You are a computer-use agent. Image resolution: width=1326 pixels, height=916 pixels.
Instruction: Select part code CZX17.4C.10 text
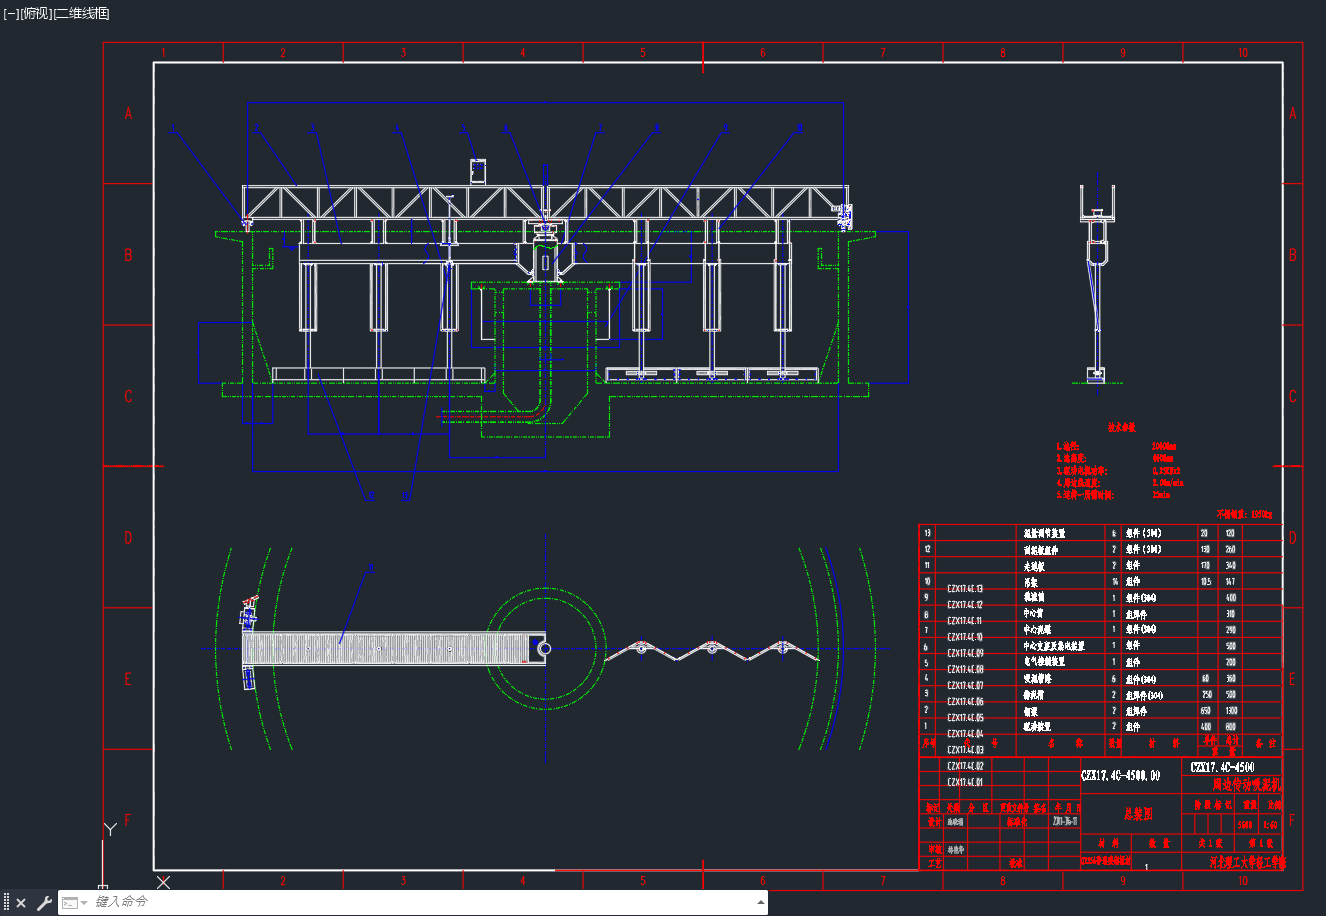[965, 637]
